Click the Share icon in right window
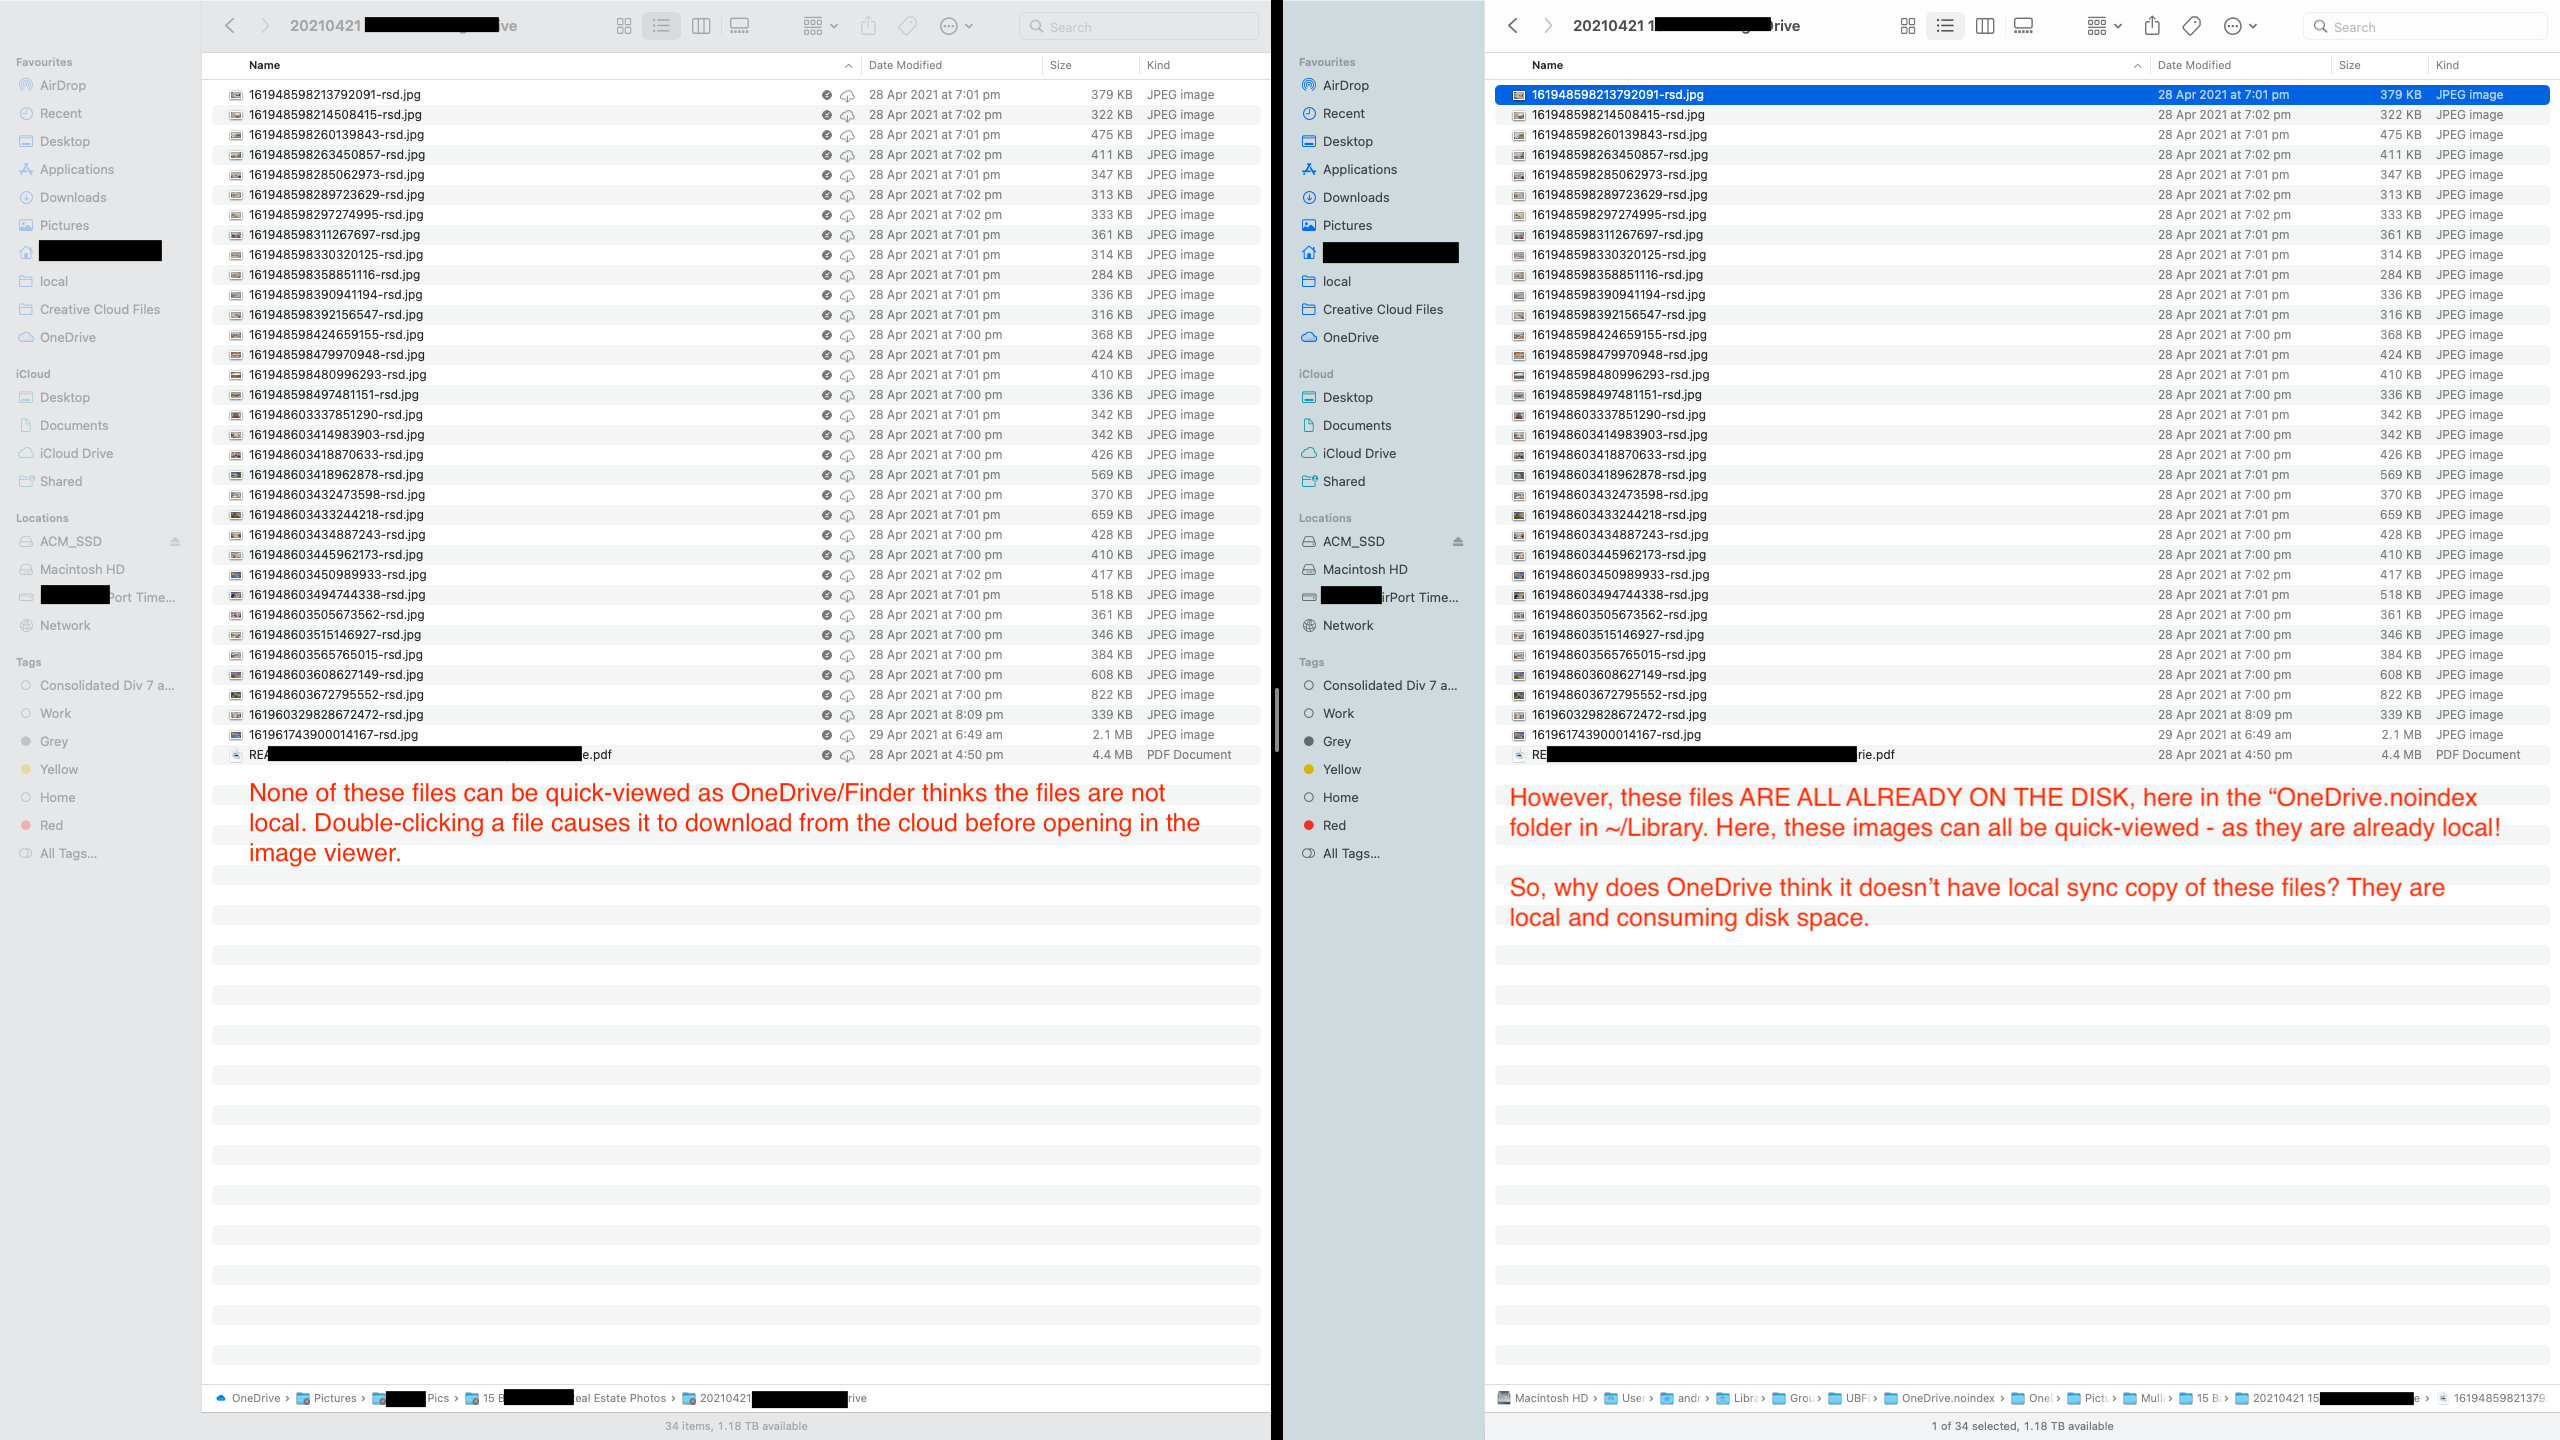This screenshot has width=2560, height=1440. (2152, 26)
